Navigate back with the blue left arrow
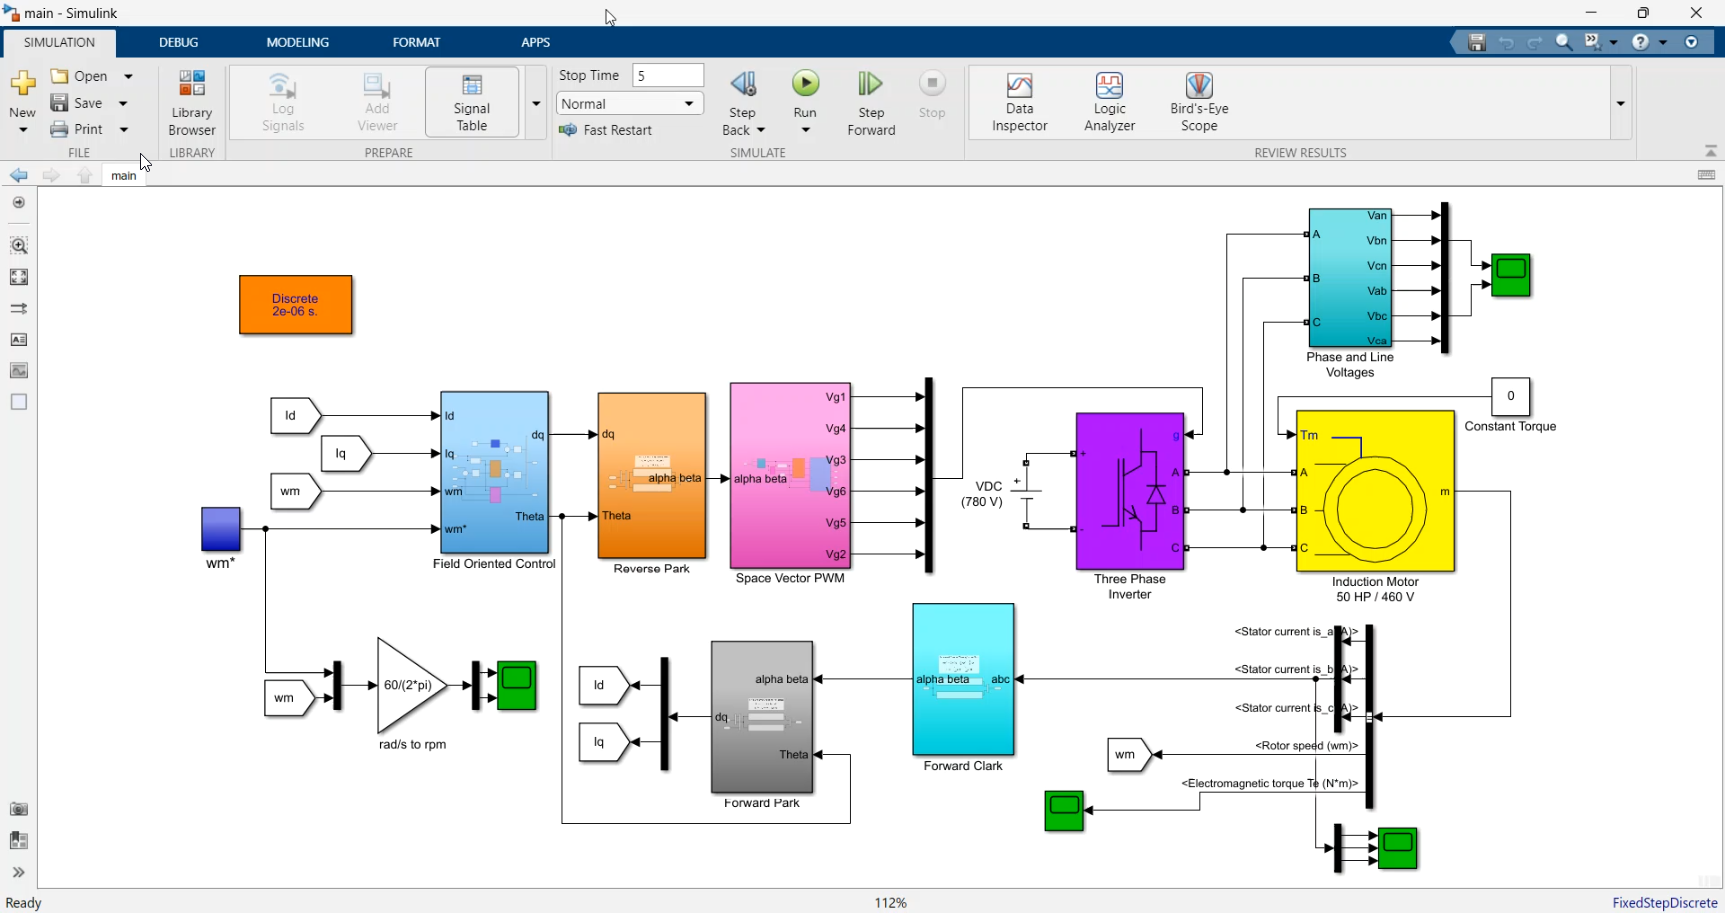Screen dimensions: 1725x913 click(x=19, y=176)
